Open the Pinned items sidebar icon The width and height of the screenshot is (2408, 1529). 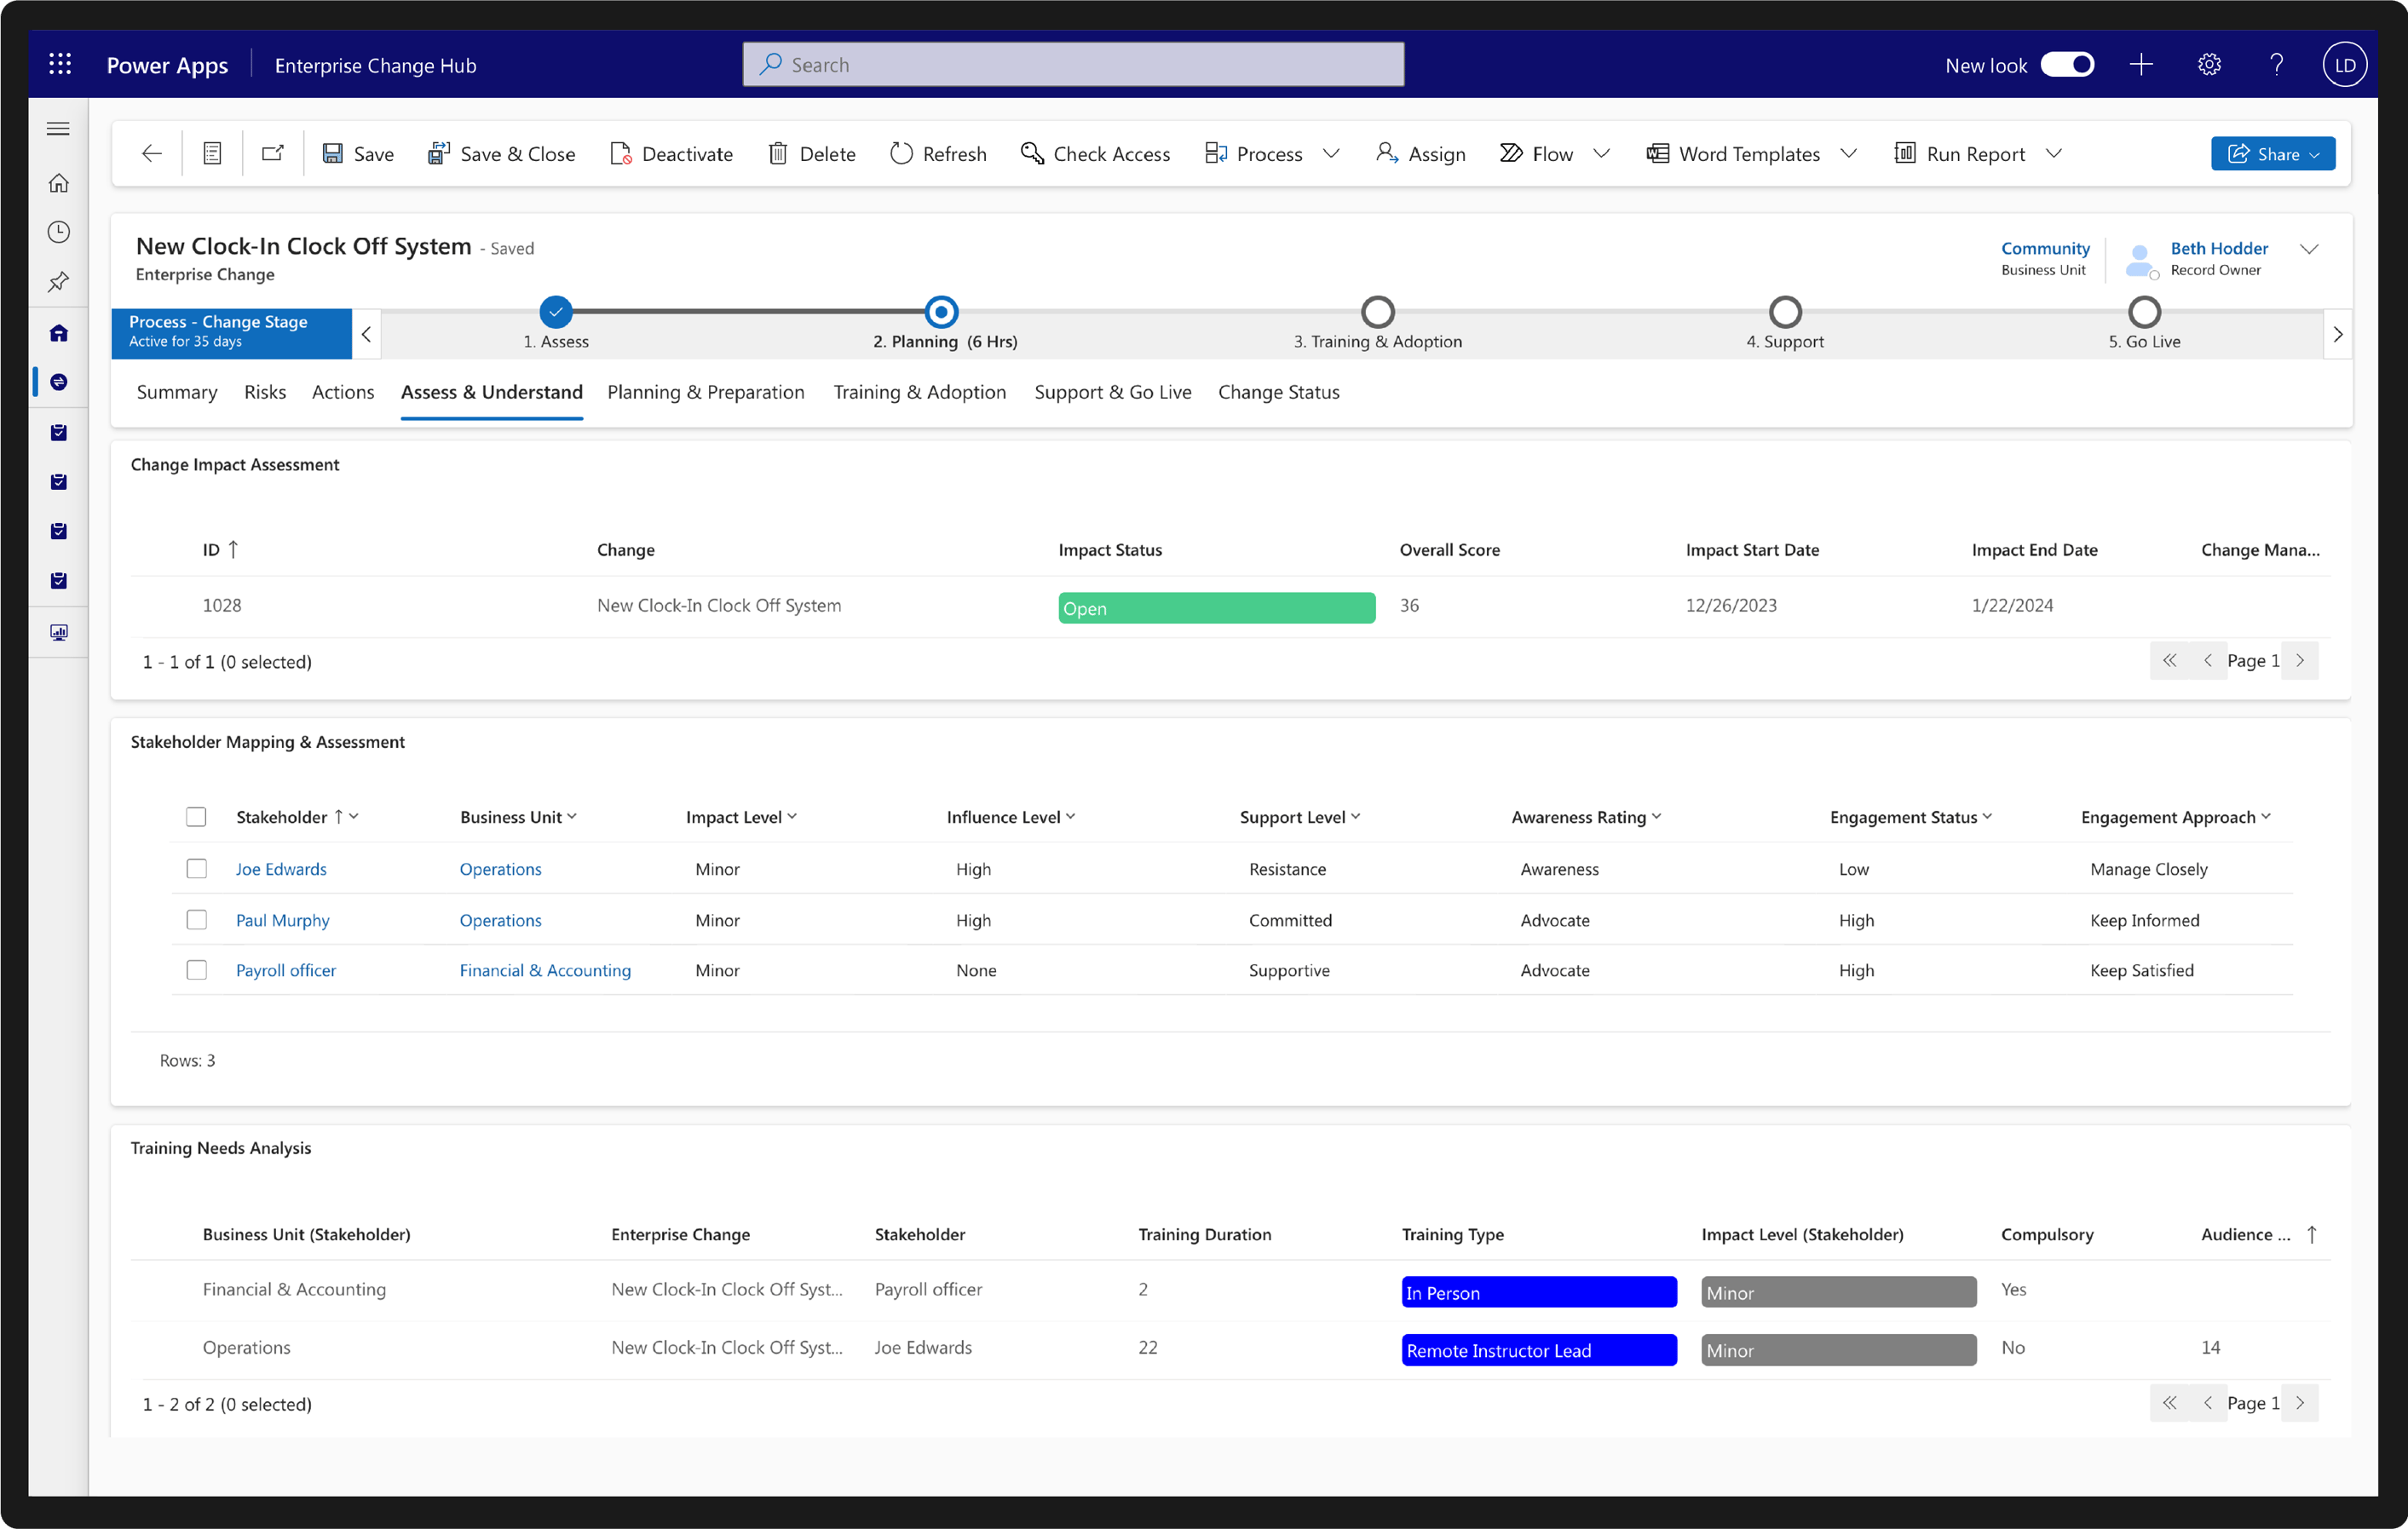click(59, 281)
